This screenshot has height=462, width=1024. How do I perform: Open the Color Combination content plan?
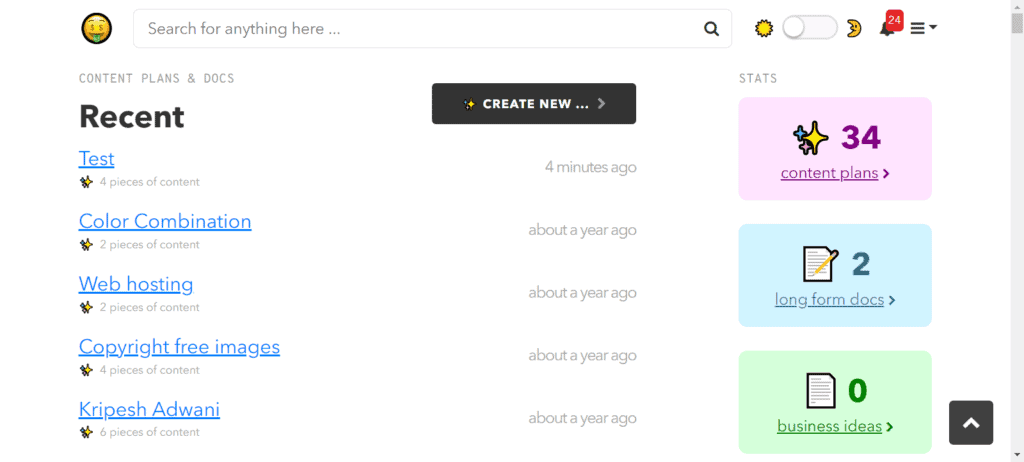click(x=165, y=221)
